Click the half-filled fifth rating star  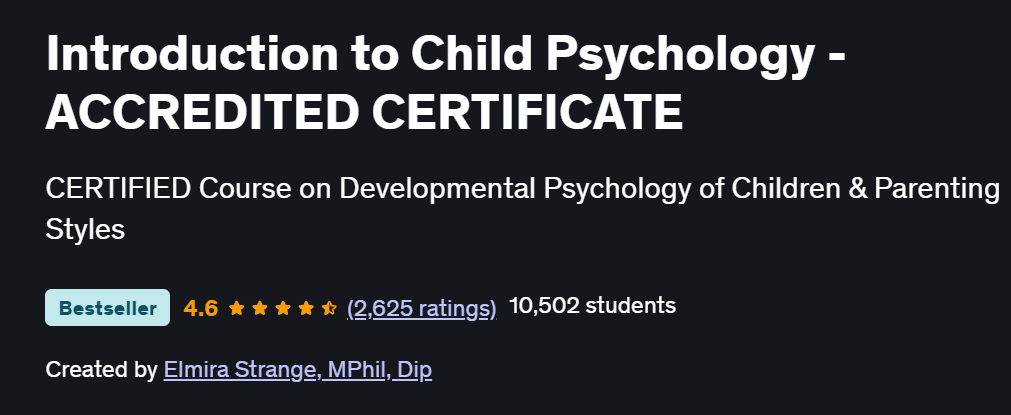point(329,308)
